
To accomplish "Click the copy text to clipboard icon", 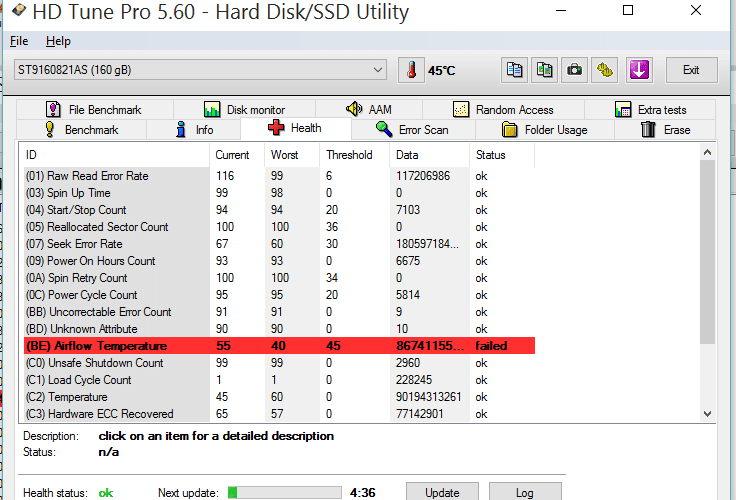I will click(x=514, y=70).
